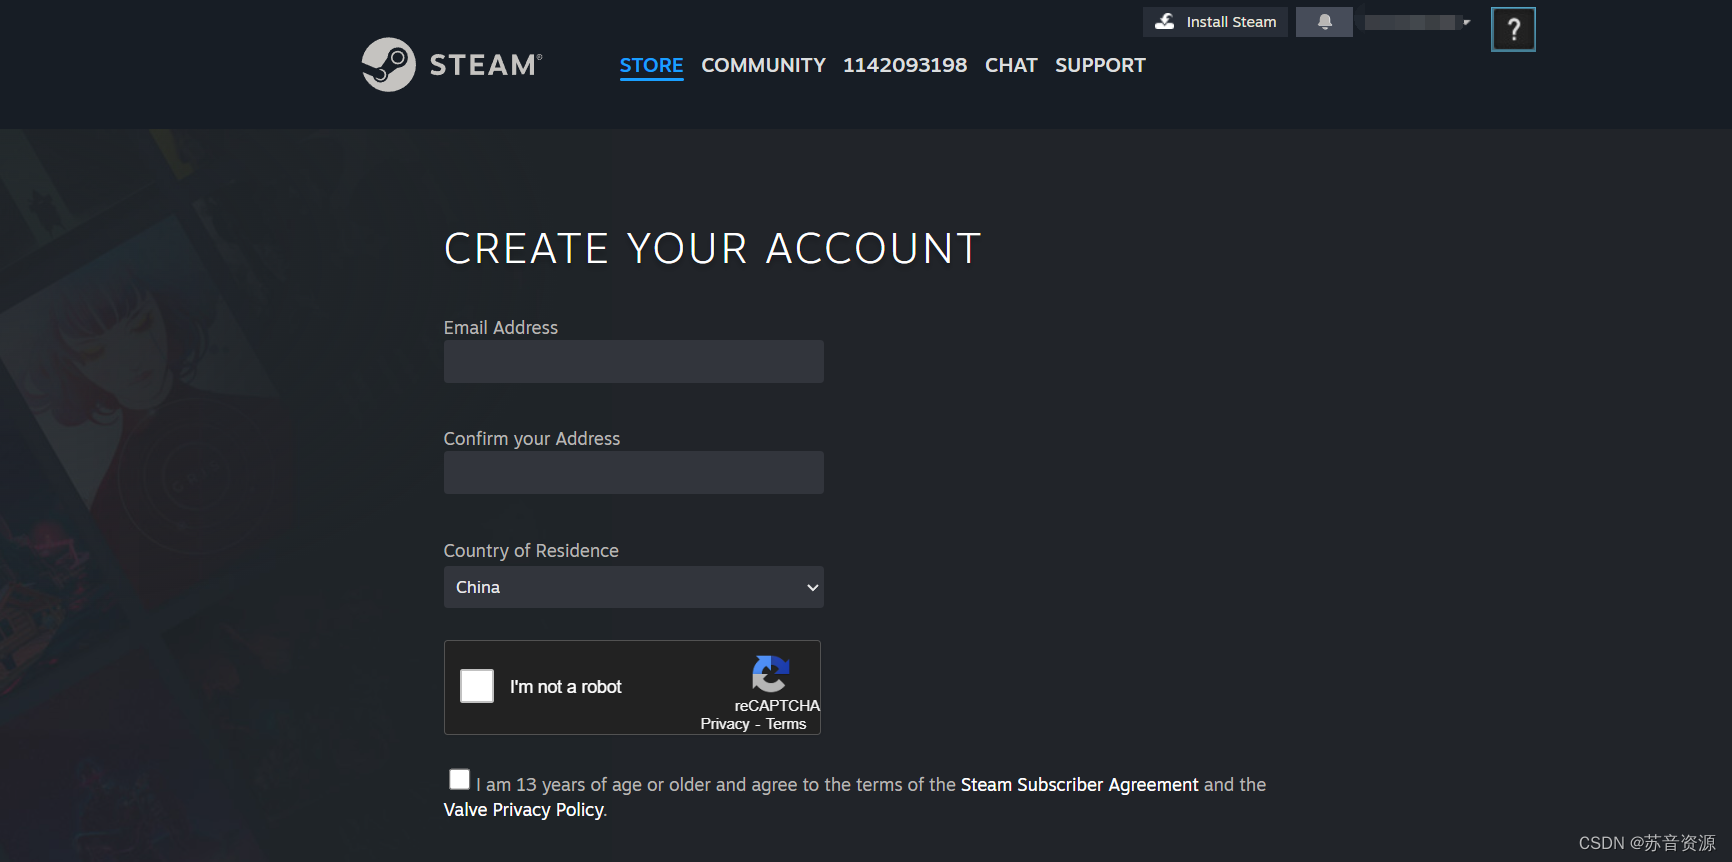Viewport: 1732px width, 862px height.
Task: Click the Country of Residence label
Action: click(531, 551)
